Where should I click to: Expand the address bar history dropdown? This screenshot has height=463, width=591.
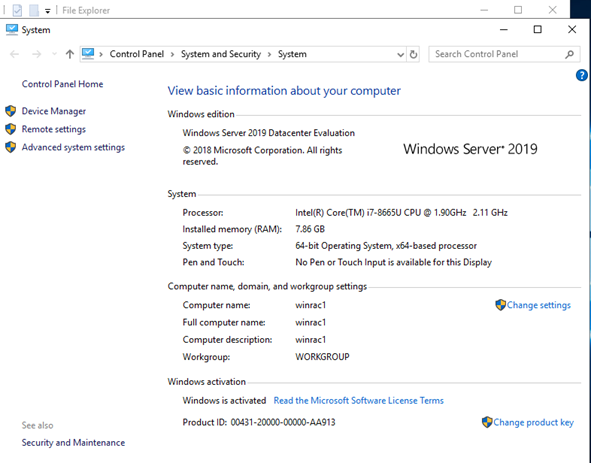[400, 55]
